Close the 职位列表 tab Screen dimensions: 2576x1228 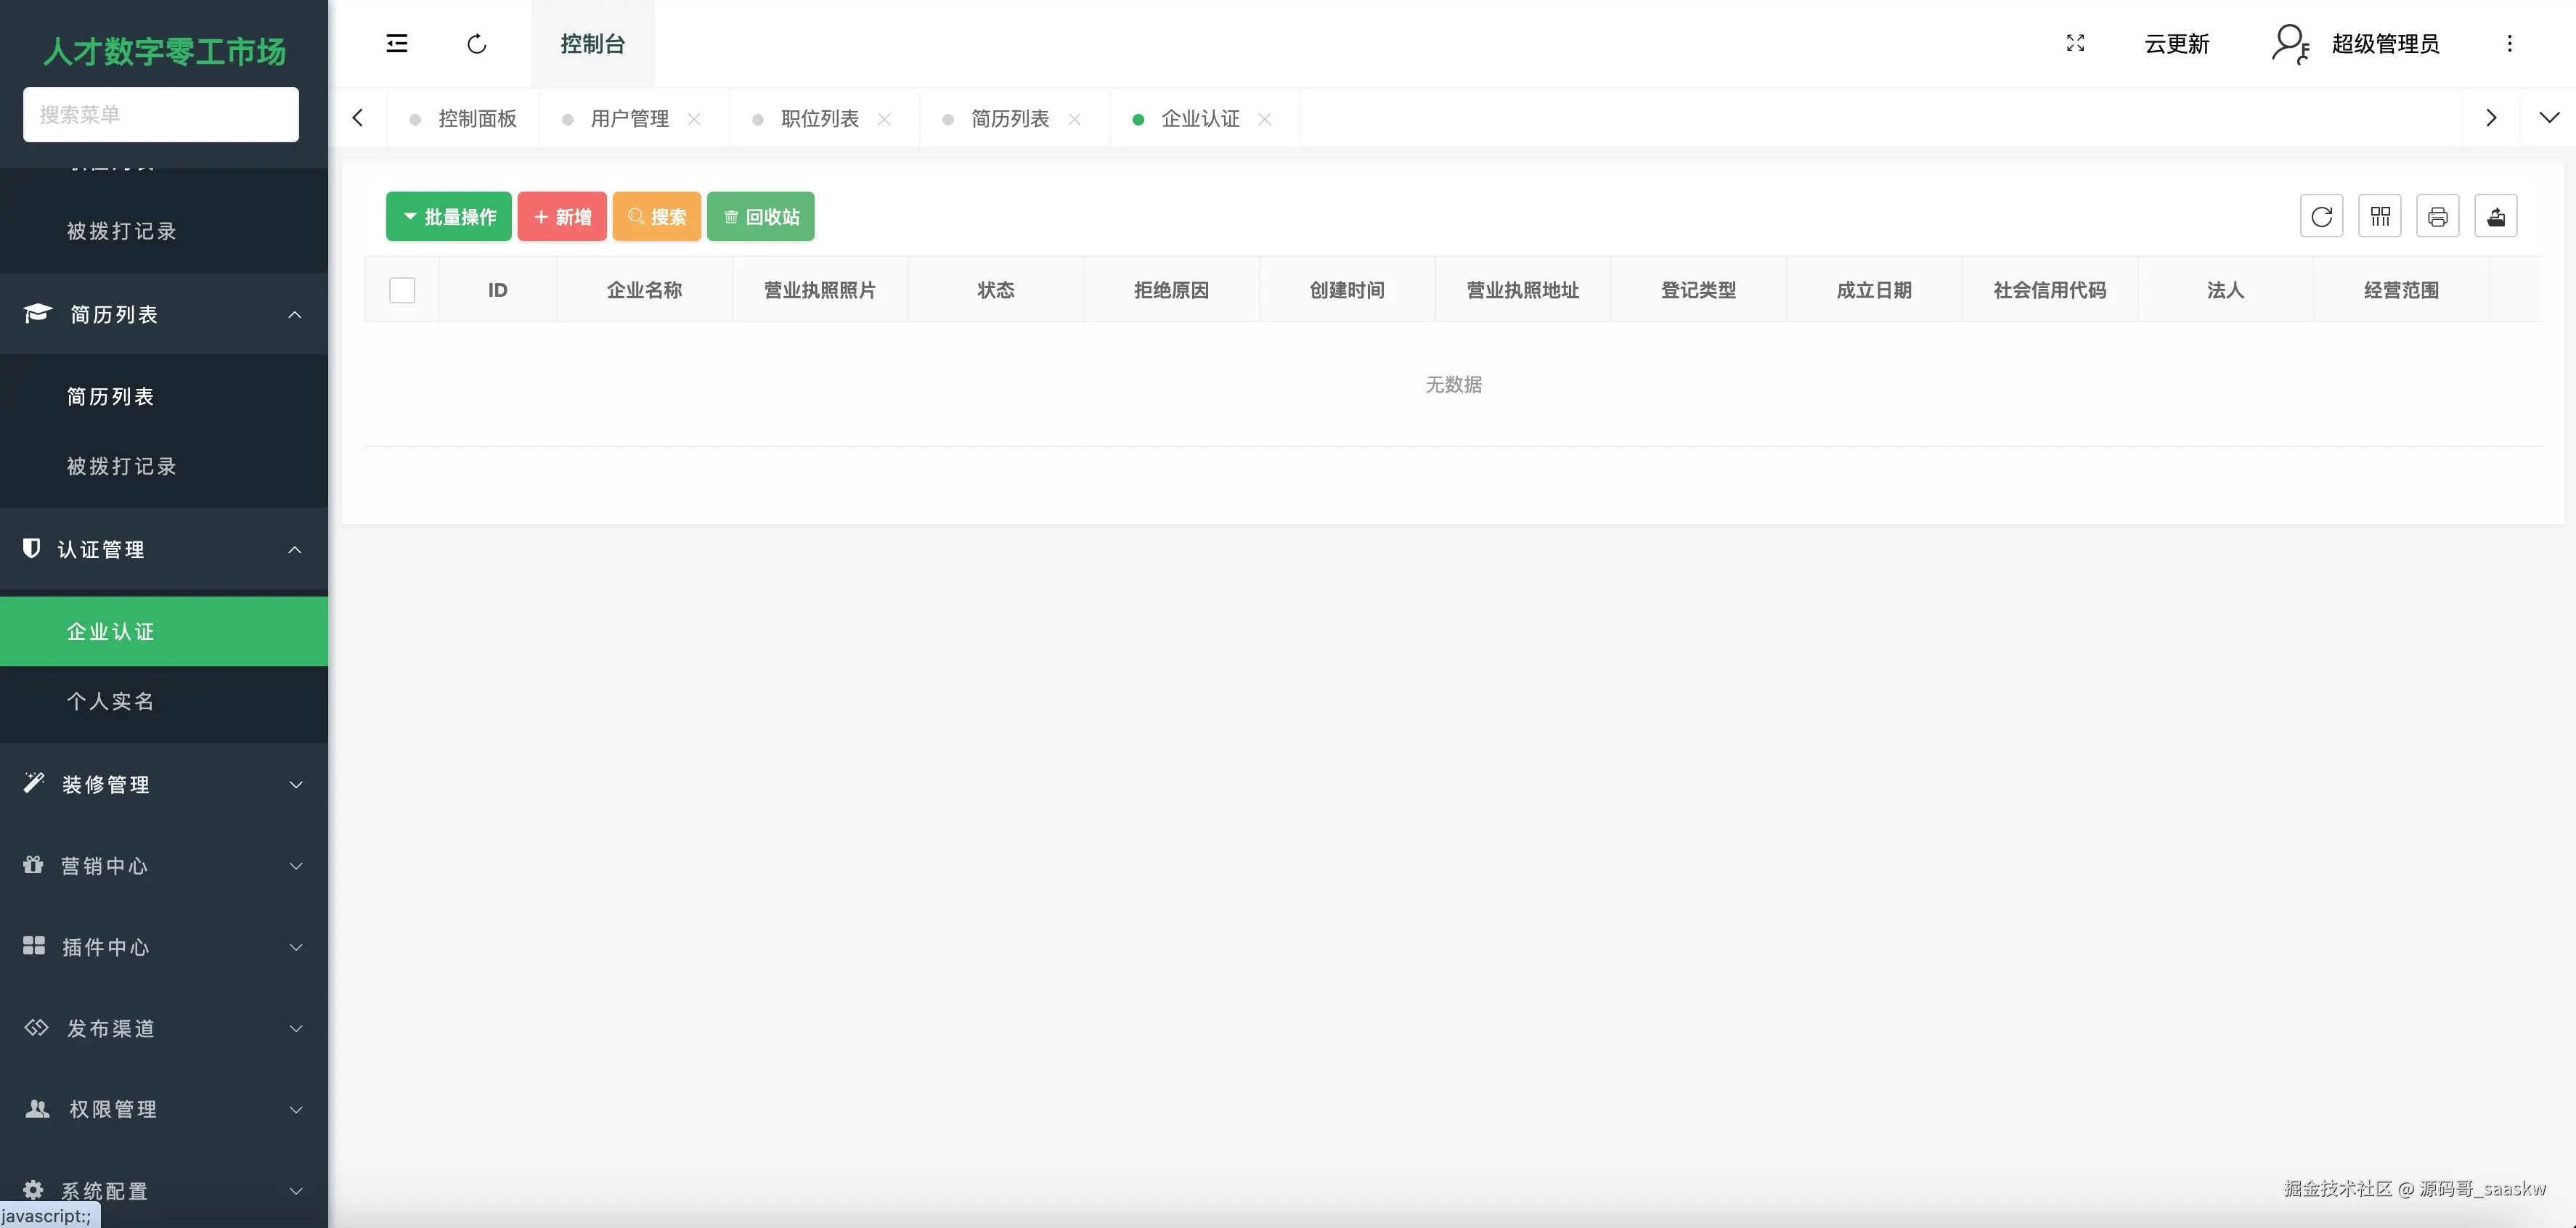(884, 119)
